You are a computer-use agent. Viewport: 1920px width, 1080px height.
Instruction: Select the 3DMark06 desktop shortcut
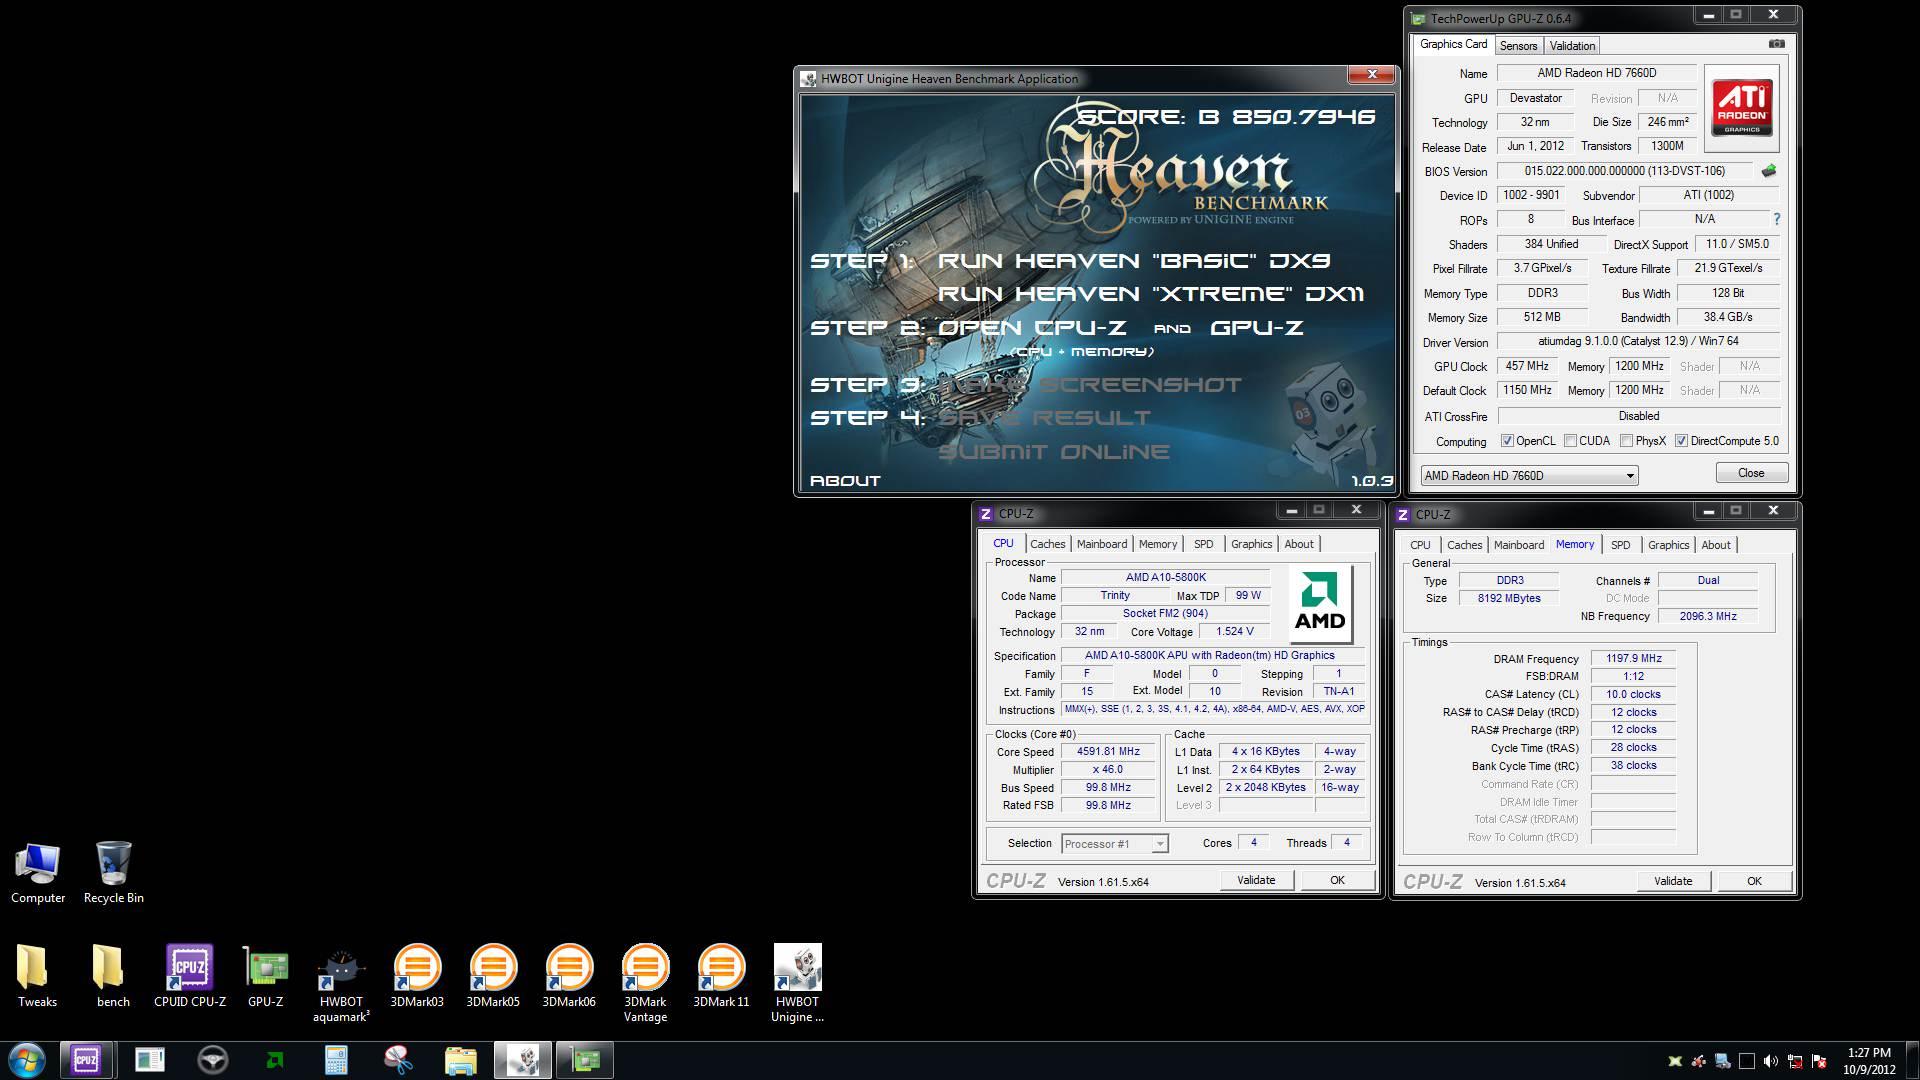pyautogui.click(x=569, y=976)
